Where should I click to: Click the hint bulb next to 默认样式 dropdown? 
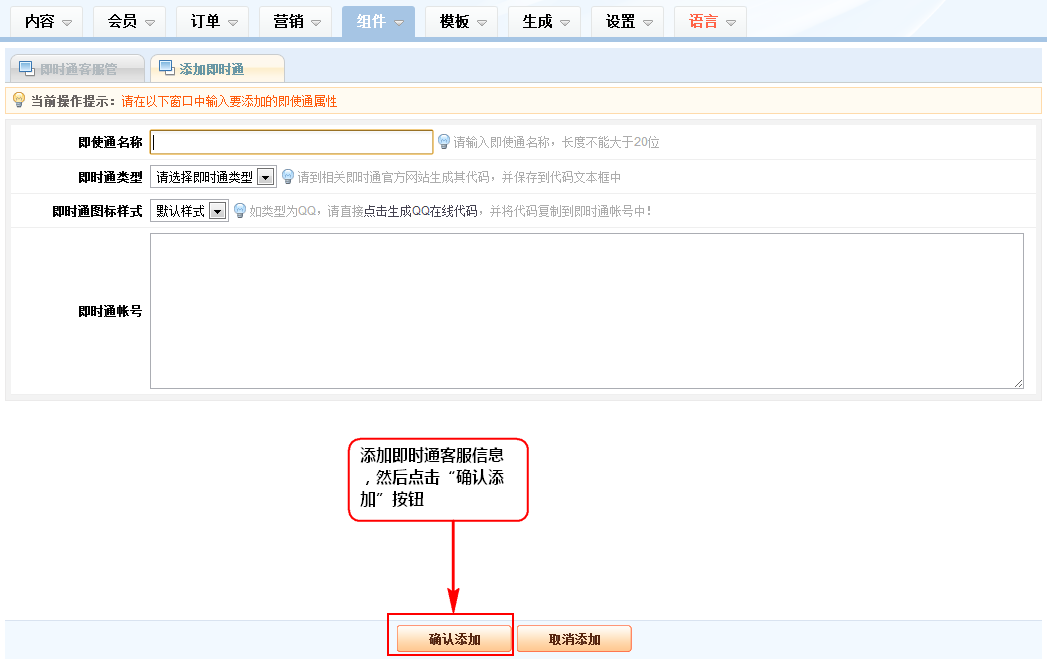[240, 211]
